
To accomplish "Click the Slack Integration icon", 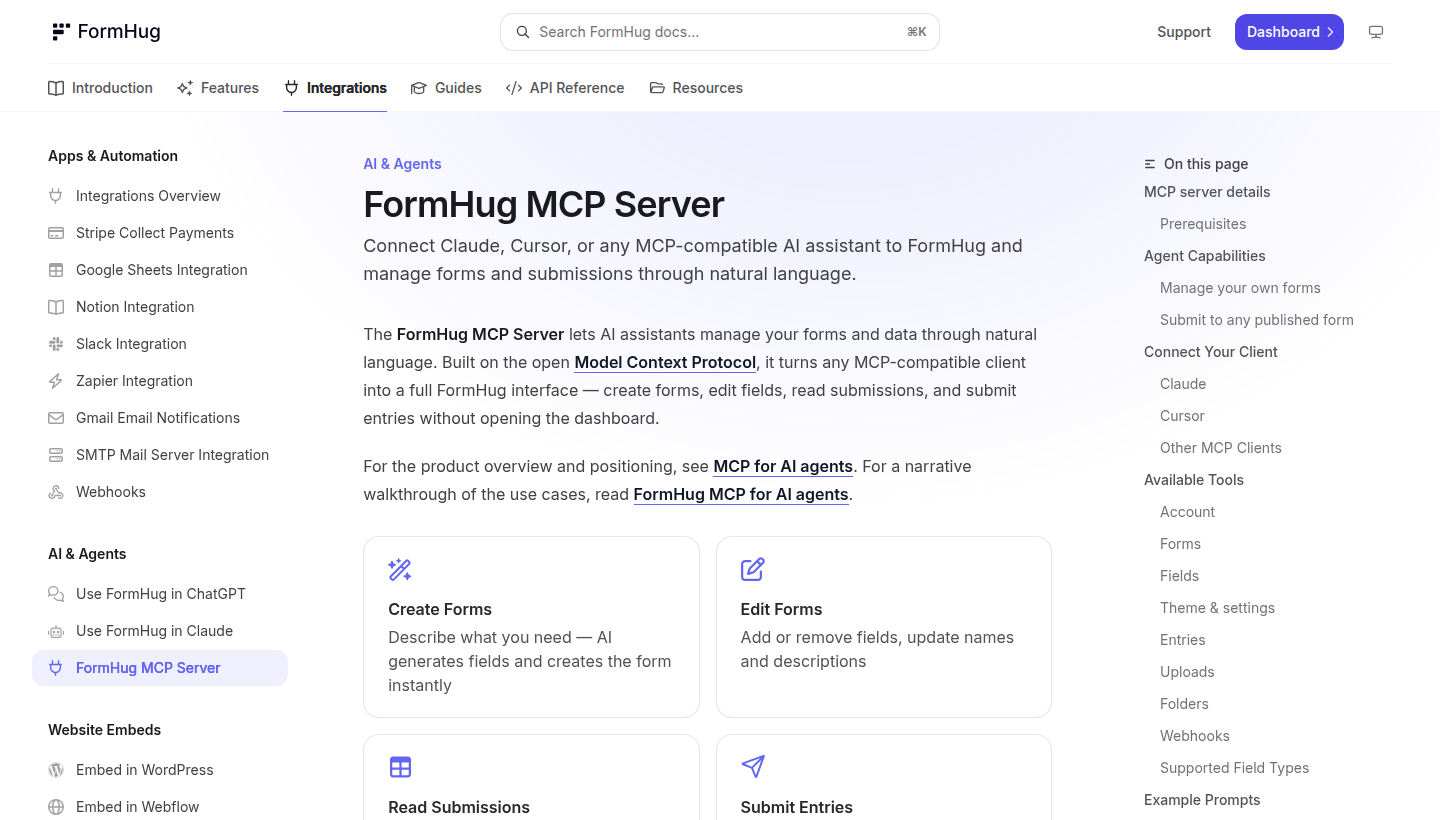I will click(x=56, y=344).
